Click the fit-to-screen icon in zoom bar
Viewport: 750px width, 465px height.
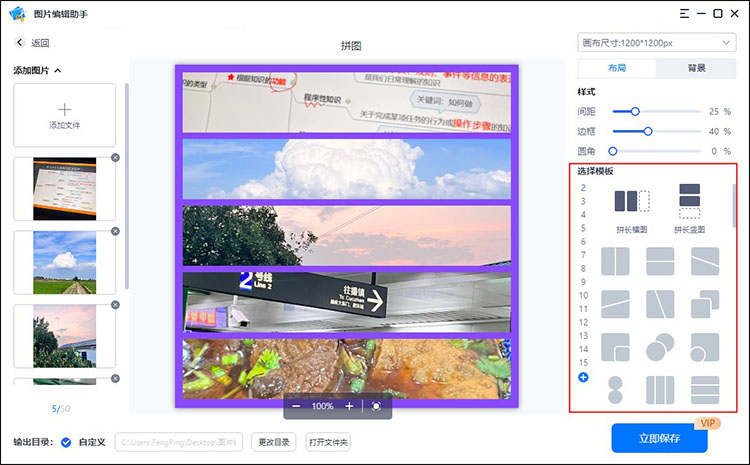(x=376, y=406)
